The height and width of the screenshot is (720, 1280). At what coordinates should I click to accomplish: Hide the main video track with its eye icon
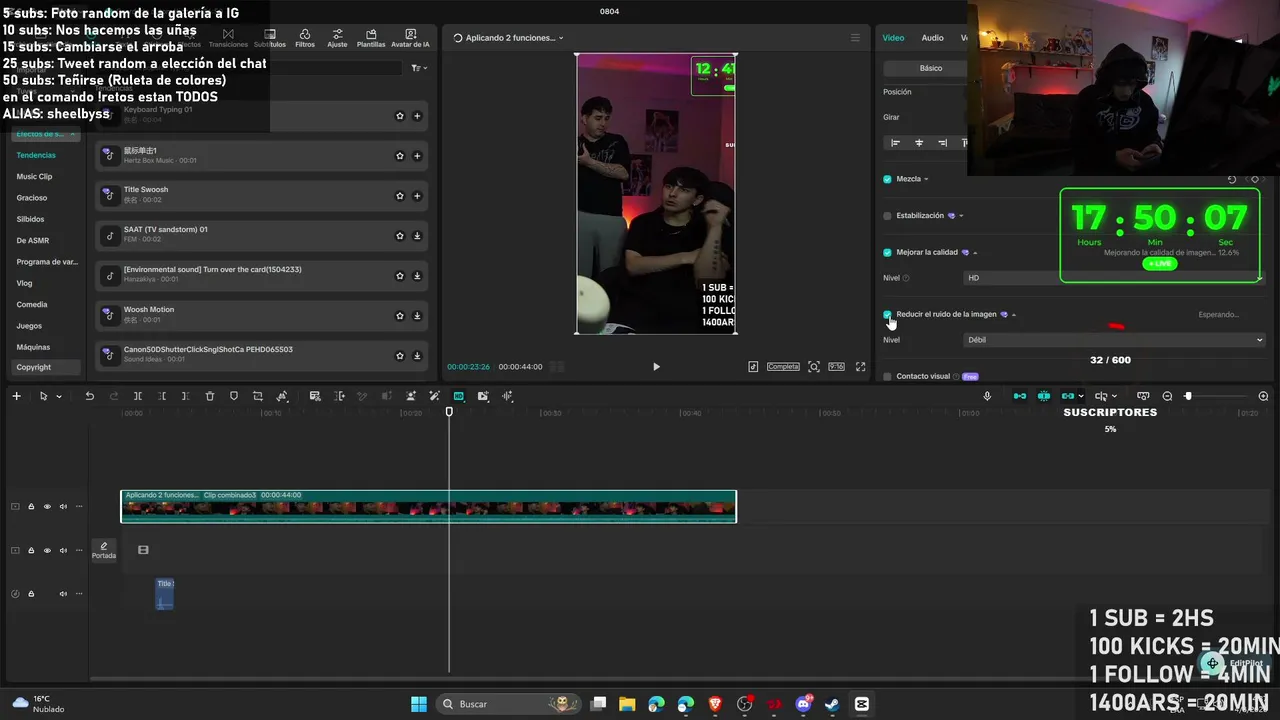point(47,506)
